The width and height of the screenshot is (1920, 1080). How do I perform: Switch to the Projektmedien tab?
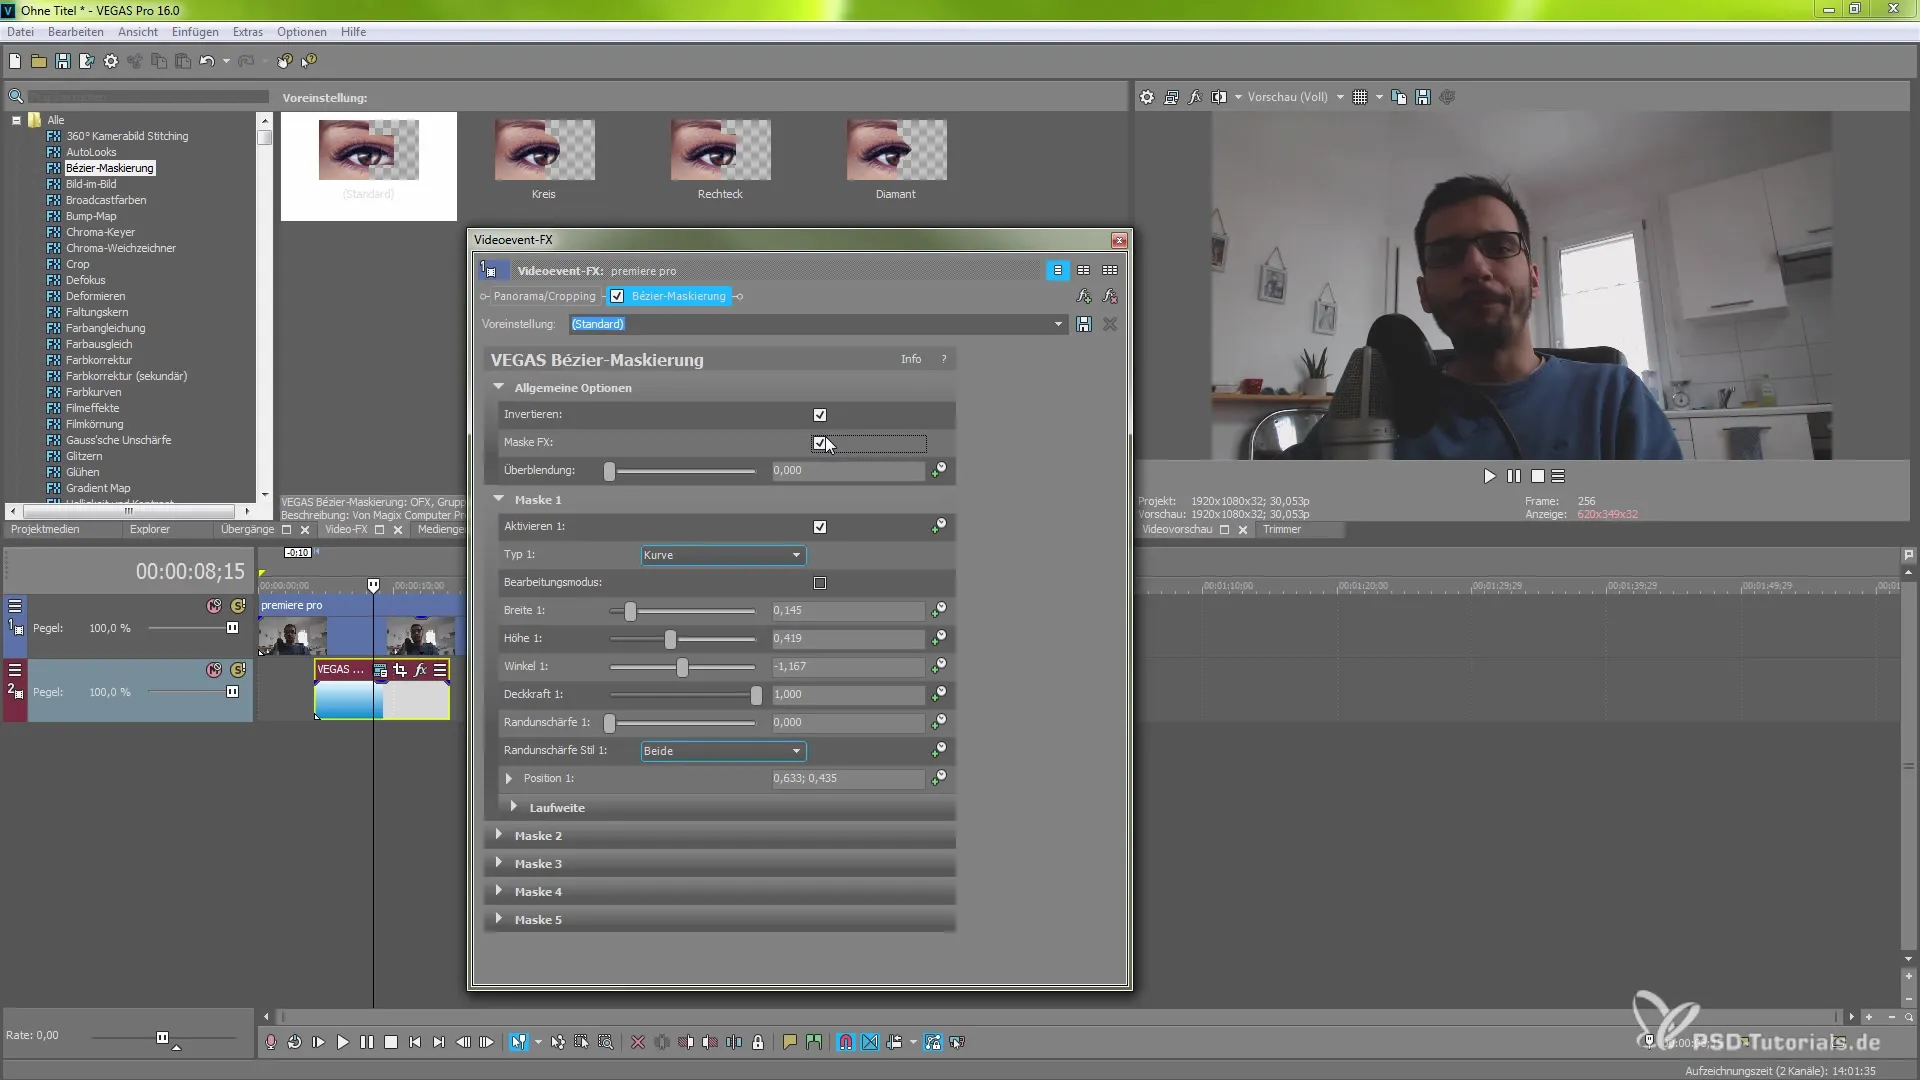45,529
